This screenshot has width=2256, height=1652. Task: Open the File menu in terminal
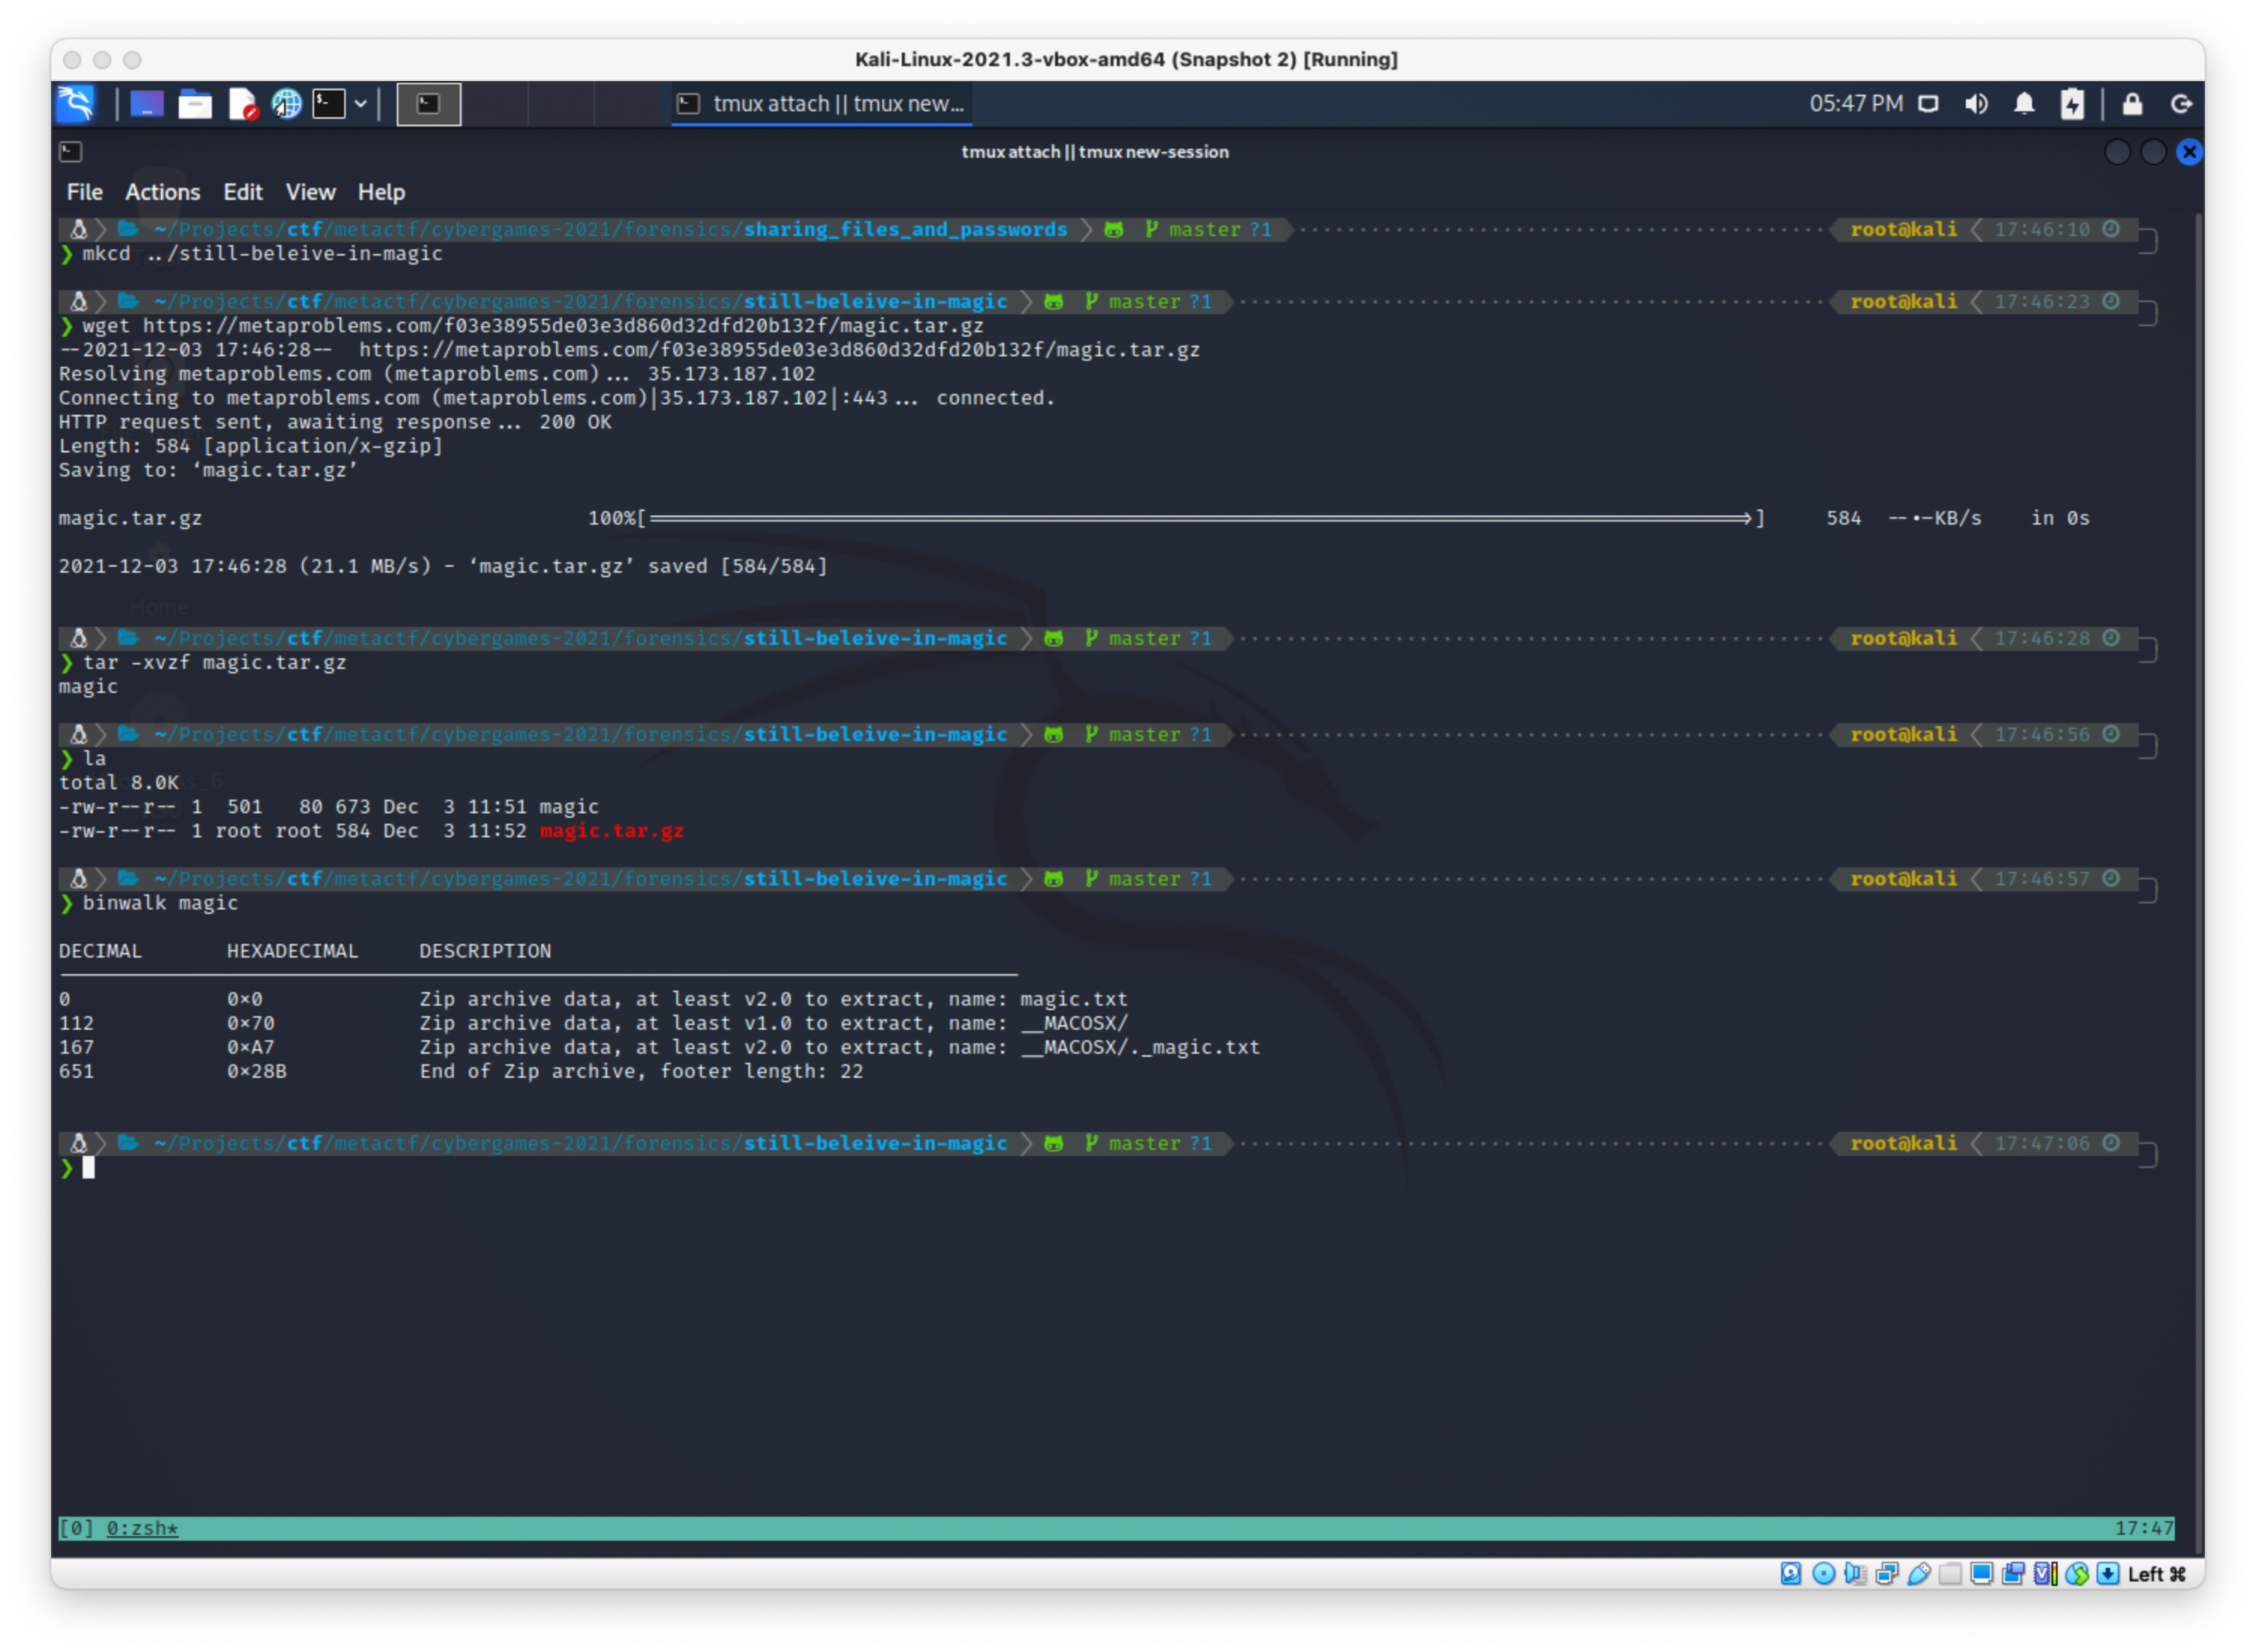(x=84, y=192)
